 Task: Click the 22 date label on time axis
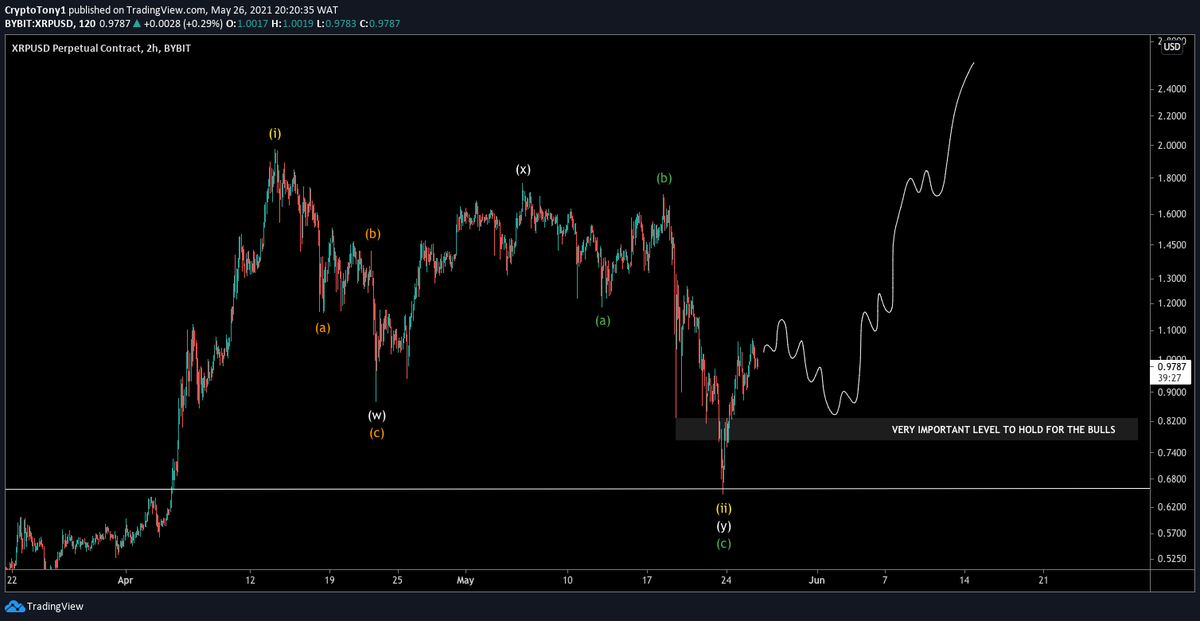tap(11, 579)
